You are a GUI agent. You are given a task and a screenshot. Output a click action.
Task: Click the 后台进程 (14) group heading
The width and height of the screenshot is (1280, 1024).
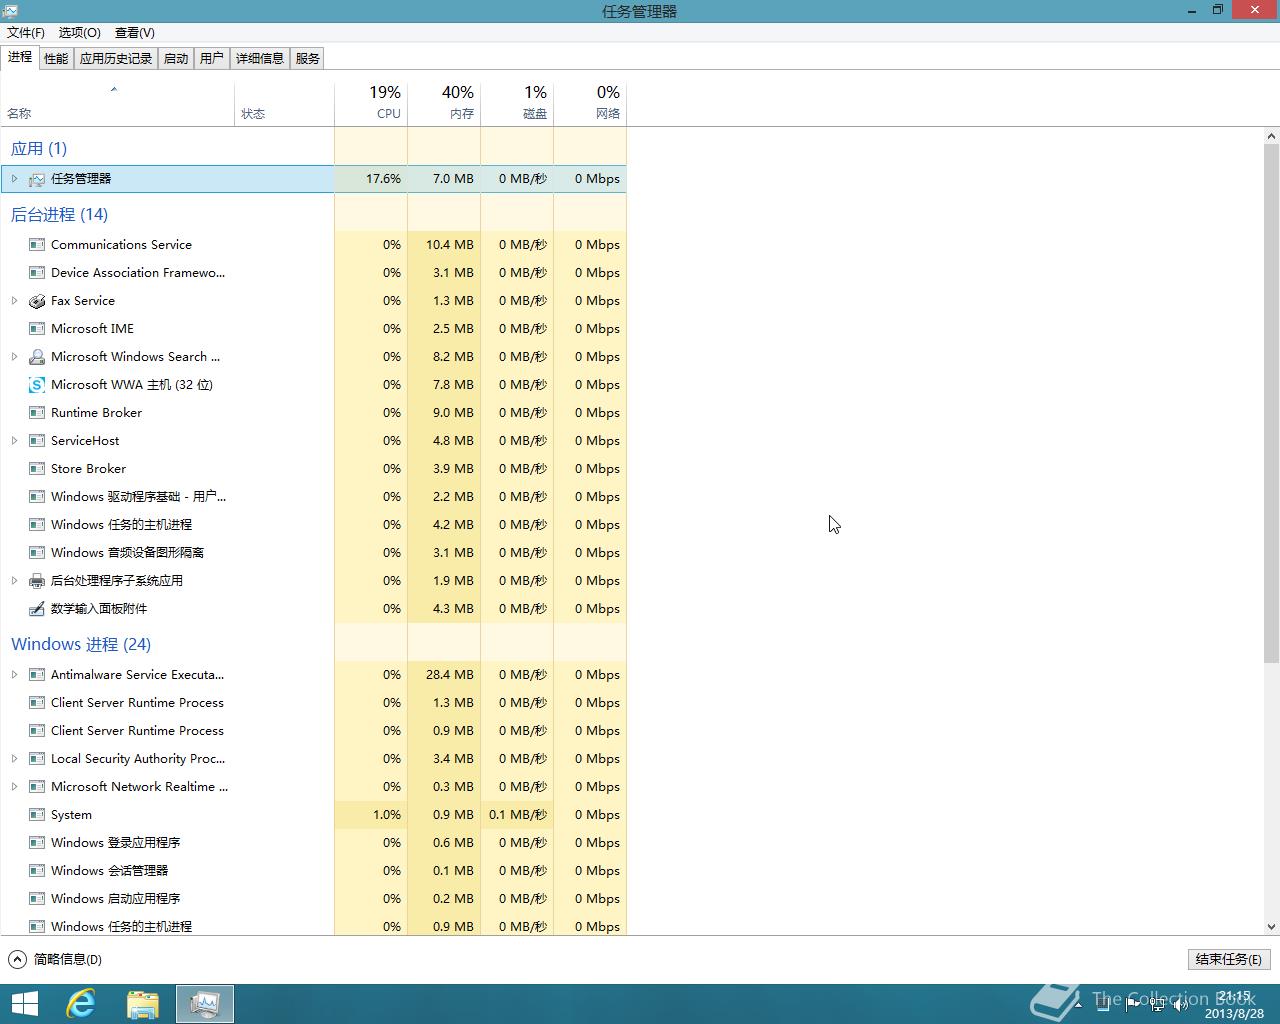click(x=59, y=215)
